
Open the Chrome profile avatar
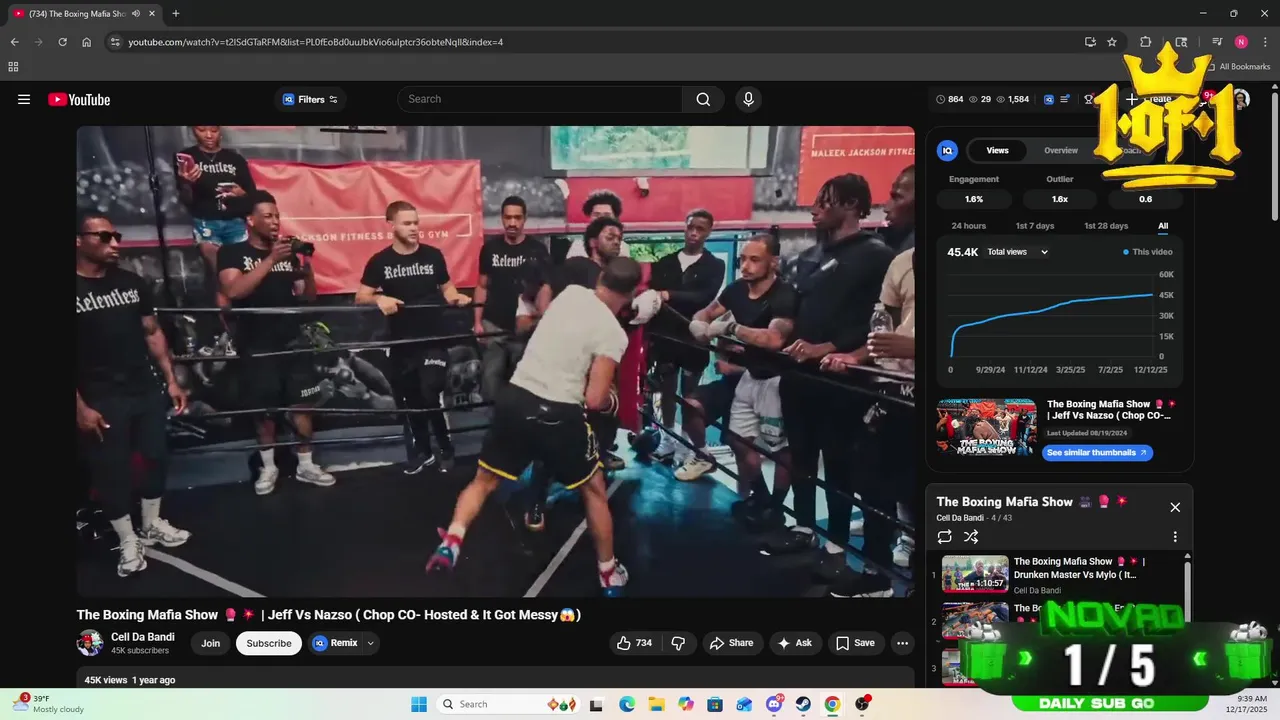click(1241, 42)
